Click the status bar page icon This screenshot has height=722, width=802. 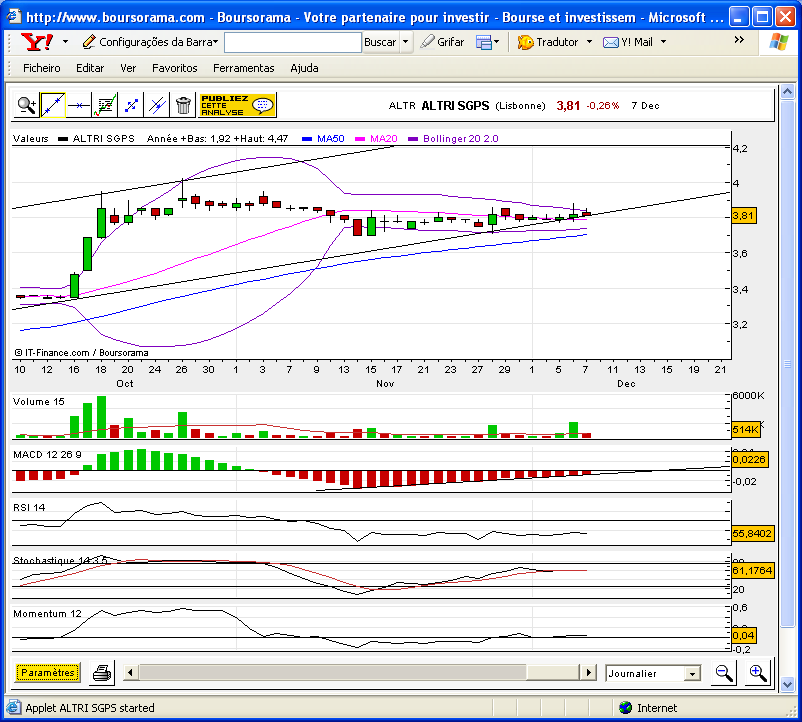coord(14,708)
